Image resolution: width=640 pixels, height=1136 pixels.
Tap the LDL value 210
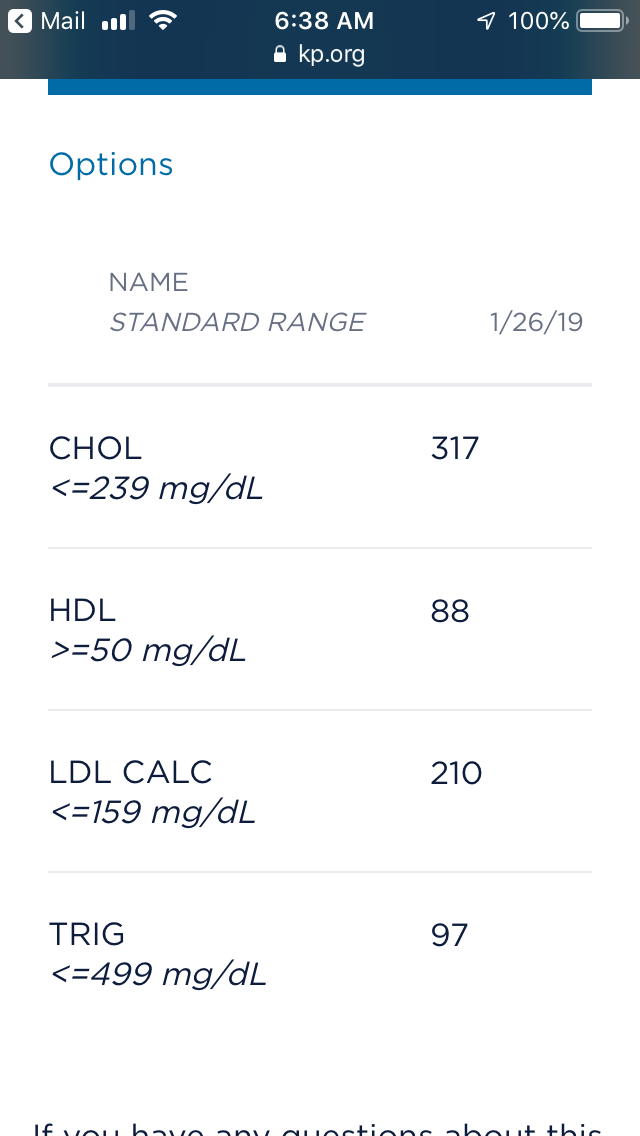click(456, 772)
